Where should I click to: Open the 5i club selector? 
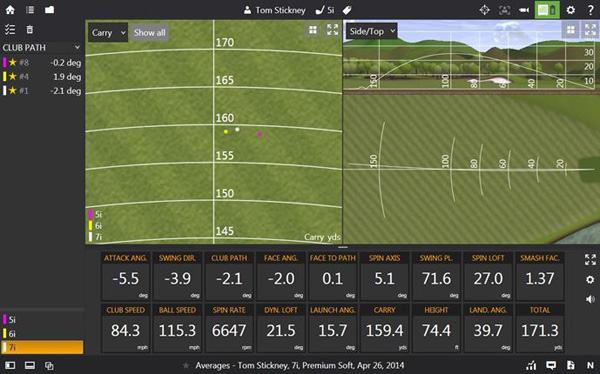[x=325, y=10]
